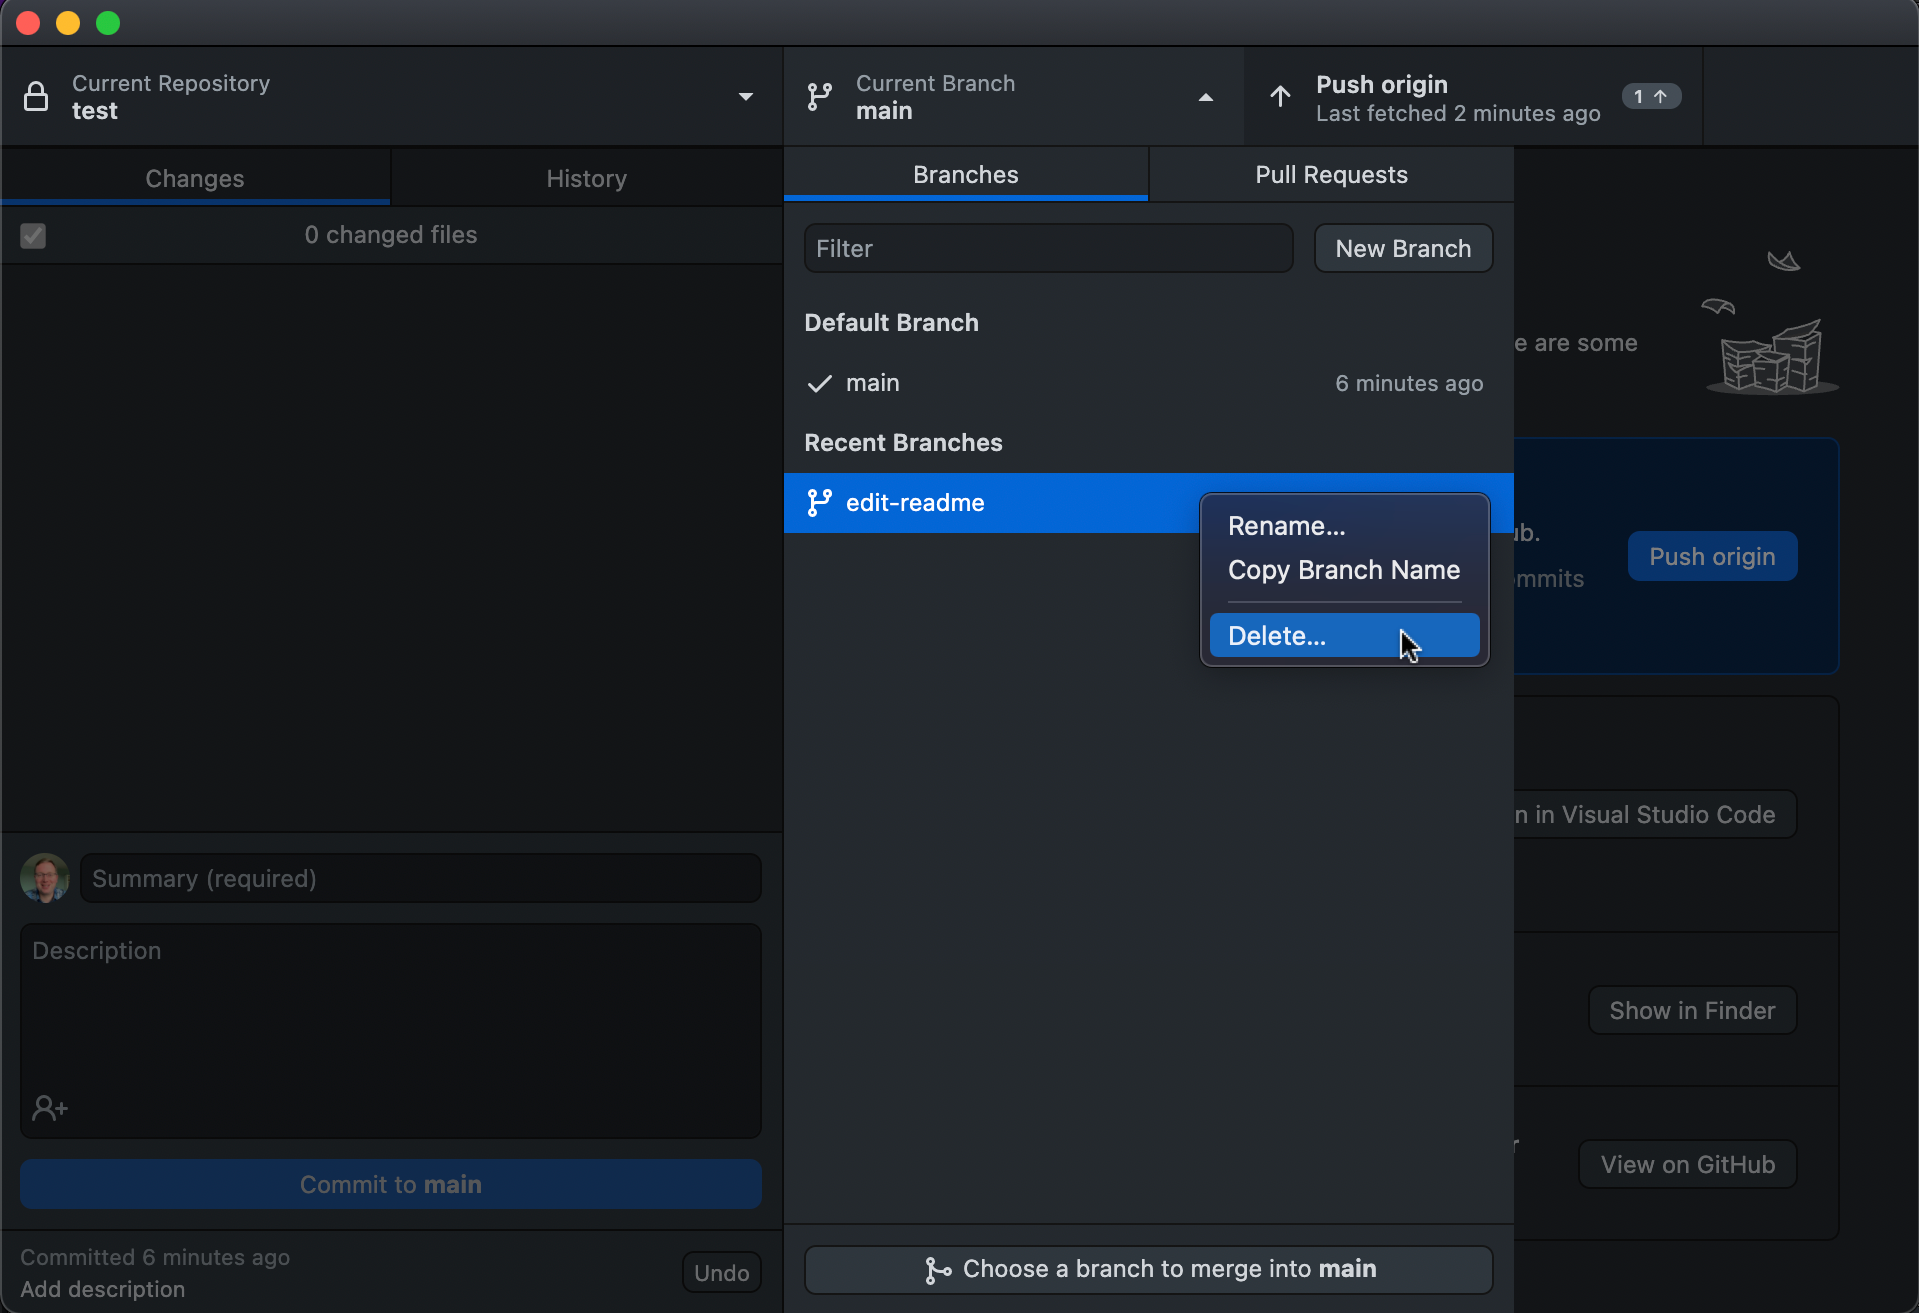This screenshot has width=1919, height=1313.
Task: Click the branch Filter input field
Action: [1047, 248]
